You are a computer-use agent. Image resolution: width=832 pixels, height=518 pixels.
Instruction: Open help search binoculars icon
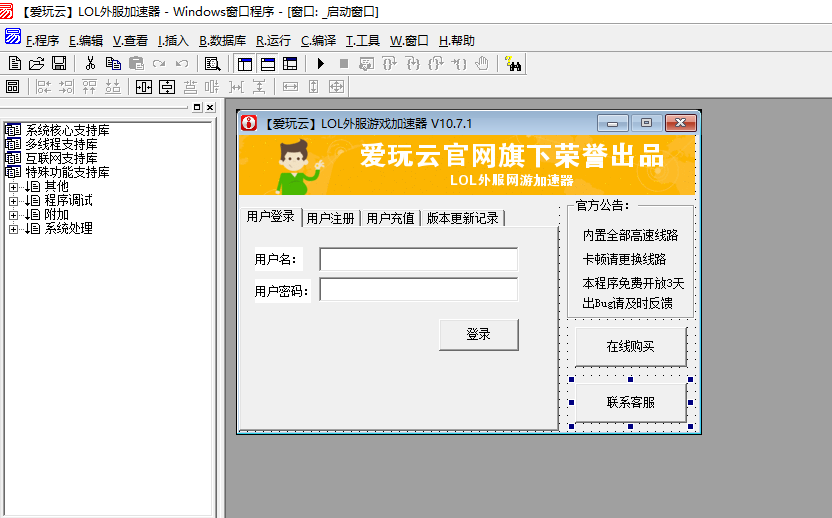[513, 64]
